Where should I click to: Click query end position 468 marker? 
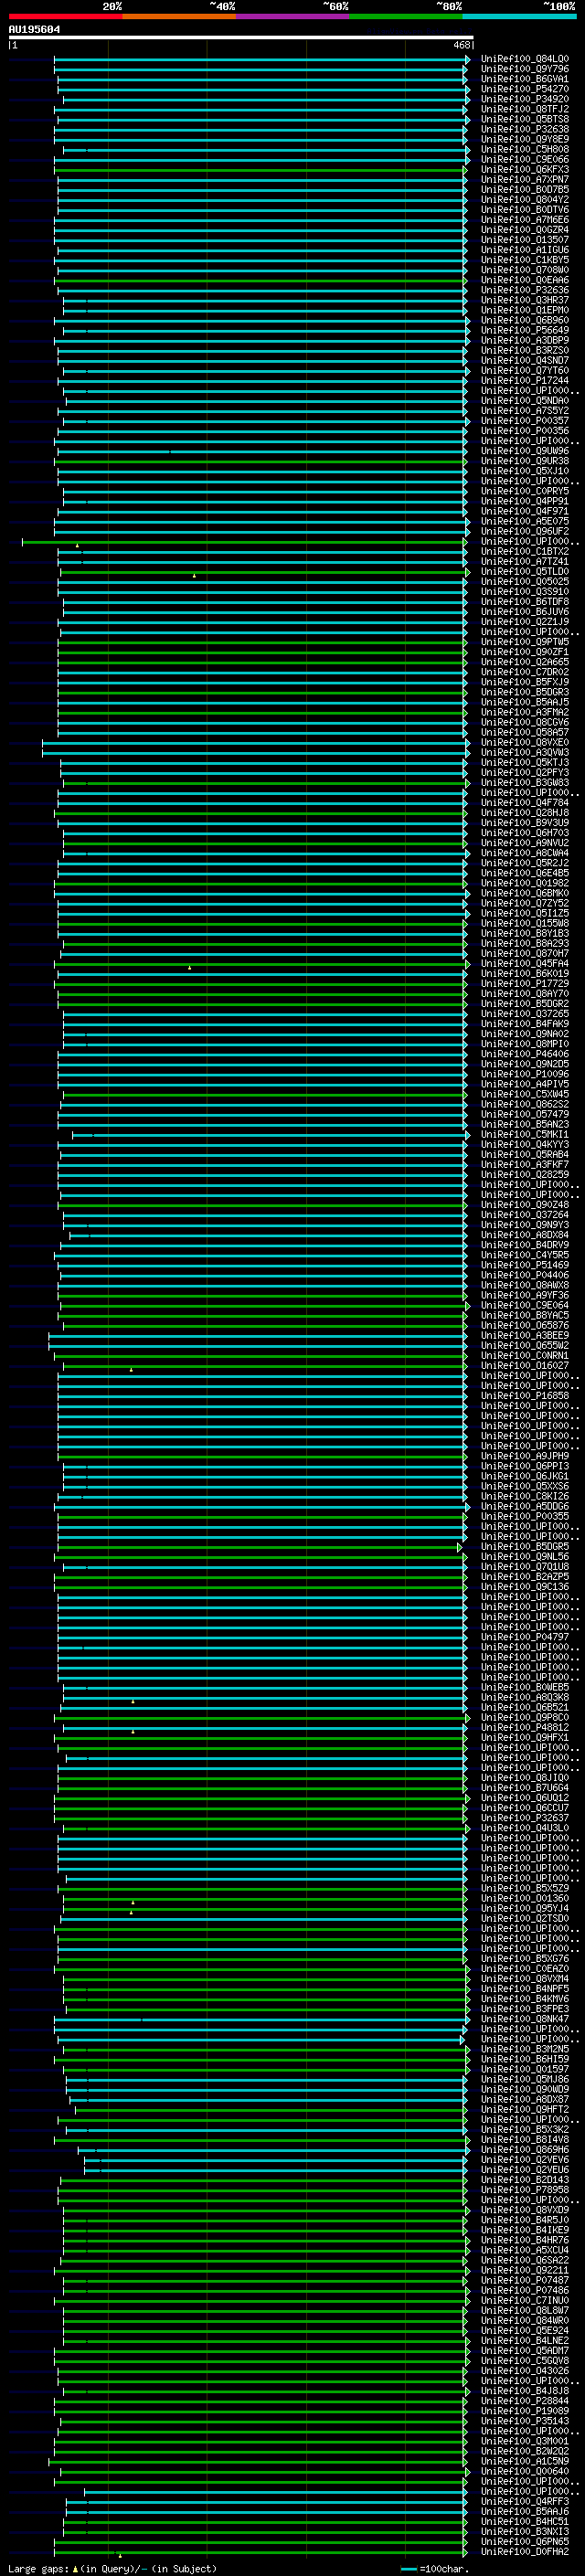click(462, 45)
